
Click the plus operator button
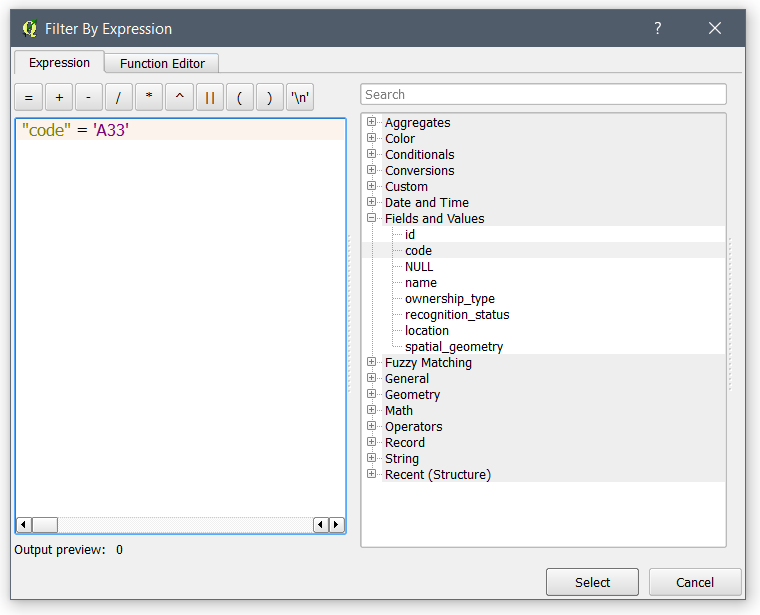coord(59,98)
